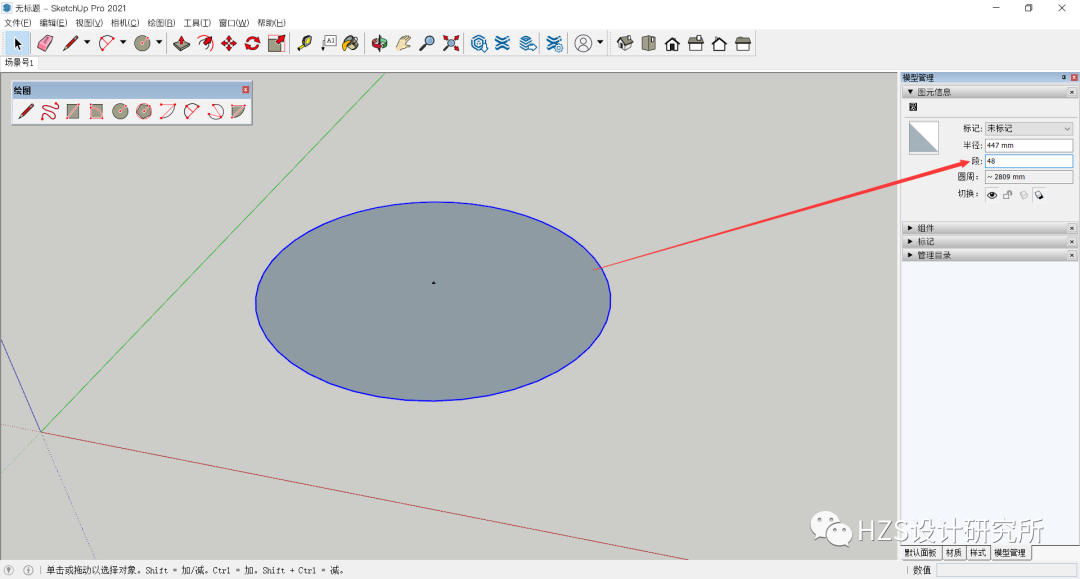Select the Freehand drawing tool
Viewport: 1080px width, 579px height.
pos(50,110)
